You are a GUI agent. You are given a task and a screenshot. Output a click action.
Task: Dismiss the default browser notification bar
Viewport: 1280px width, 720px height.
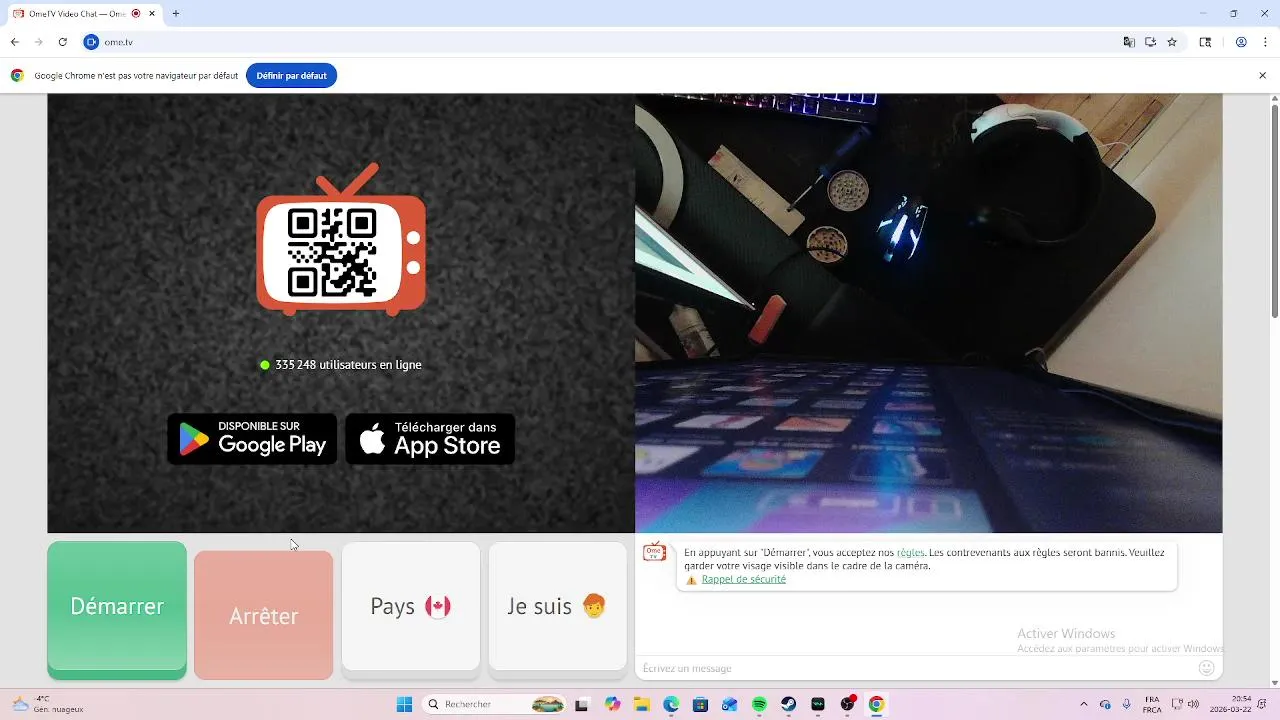pos(1262,75)
